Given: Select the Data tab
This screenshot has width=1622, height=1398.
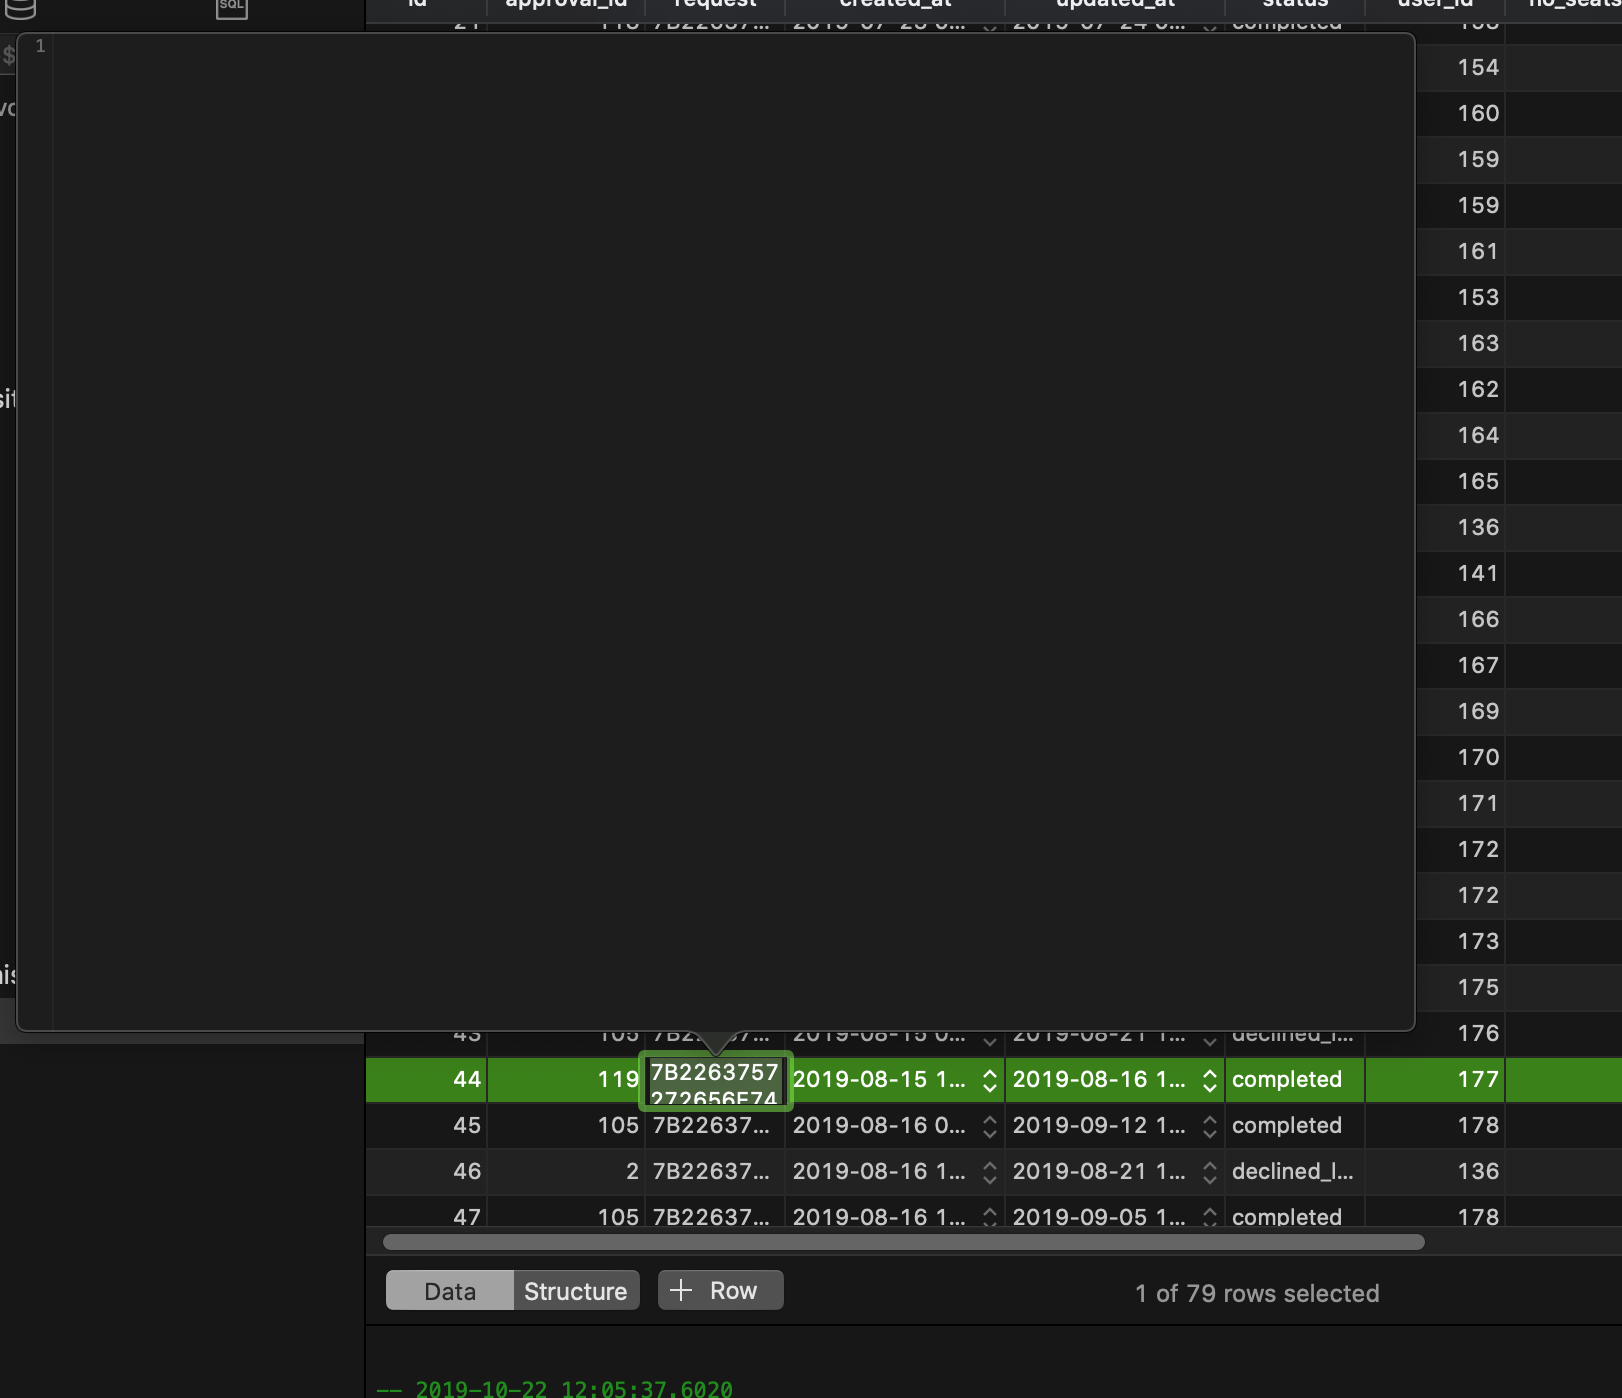Looking at the screenshot, I should point(448,1290).
